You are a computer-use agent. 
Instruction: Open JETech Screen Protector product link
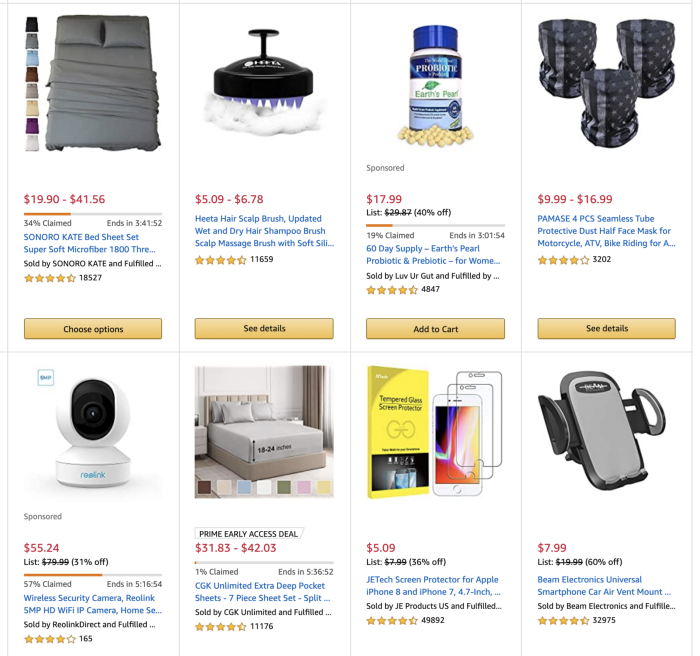pos(433,585)
